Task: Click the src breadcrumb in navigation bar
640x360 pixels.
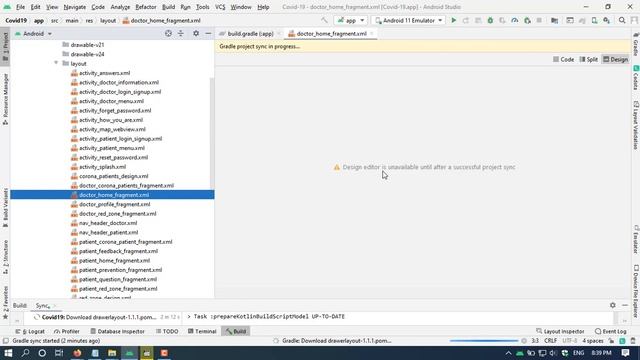Action: click(54, 20)
